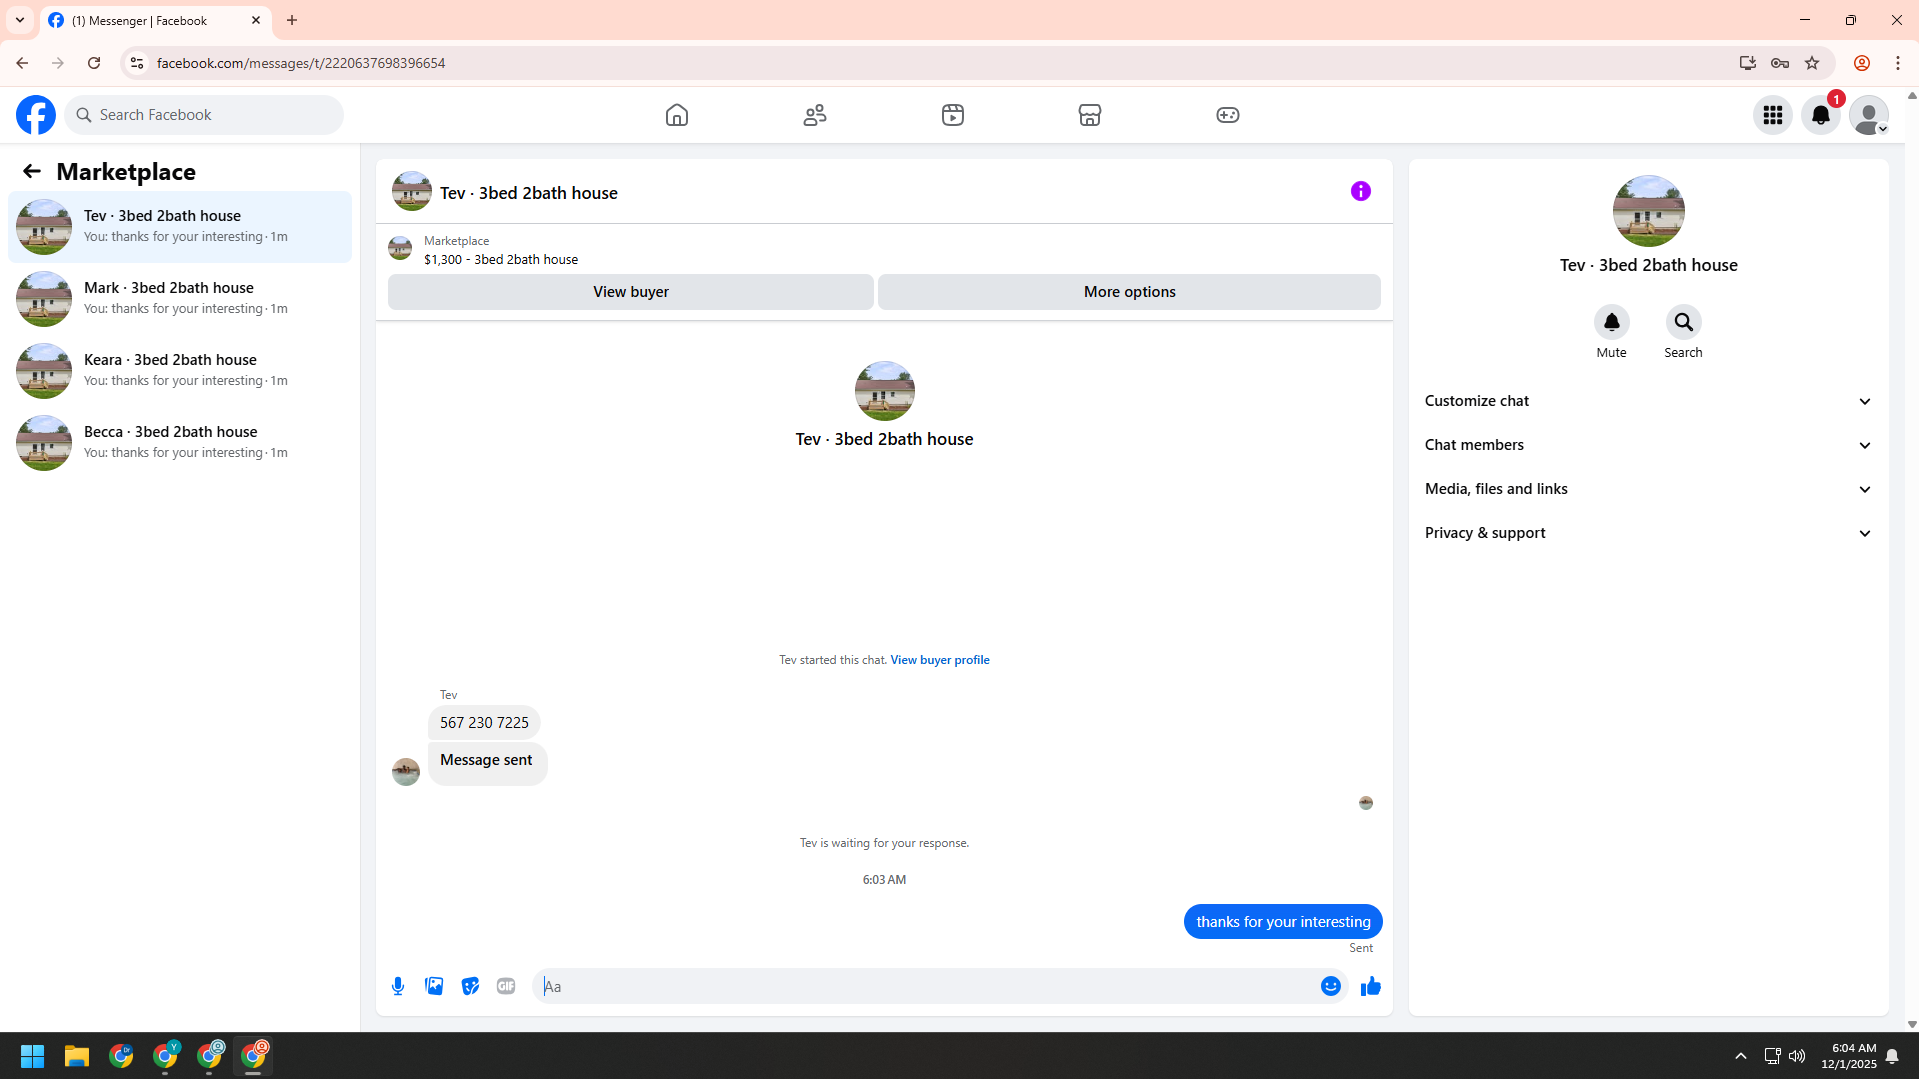Open the taskbar clock and date

[1849, 1056]
